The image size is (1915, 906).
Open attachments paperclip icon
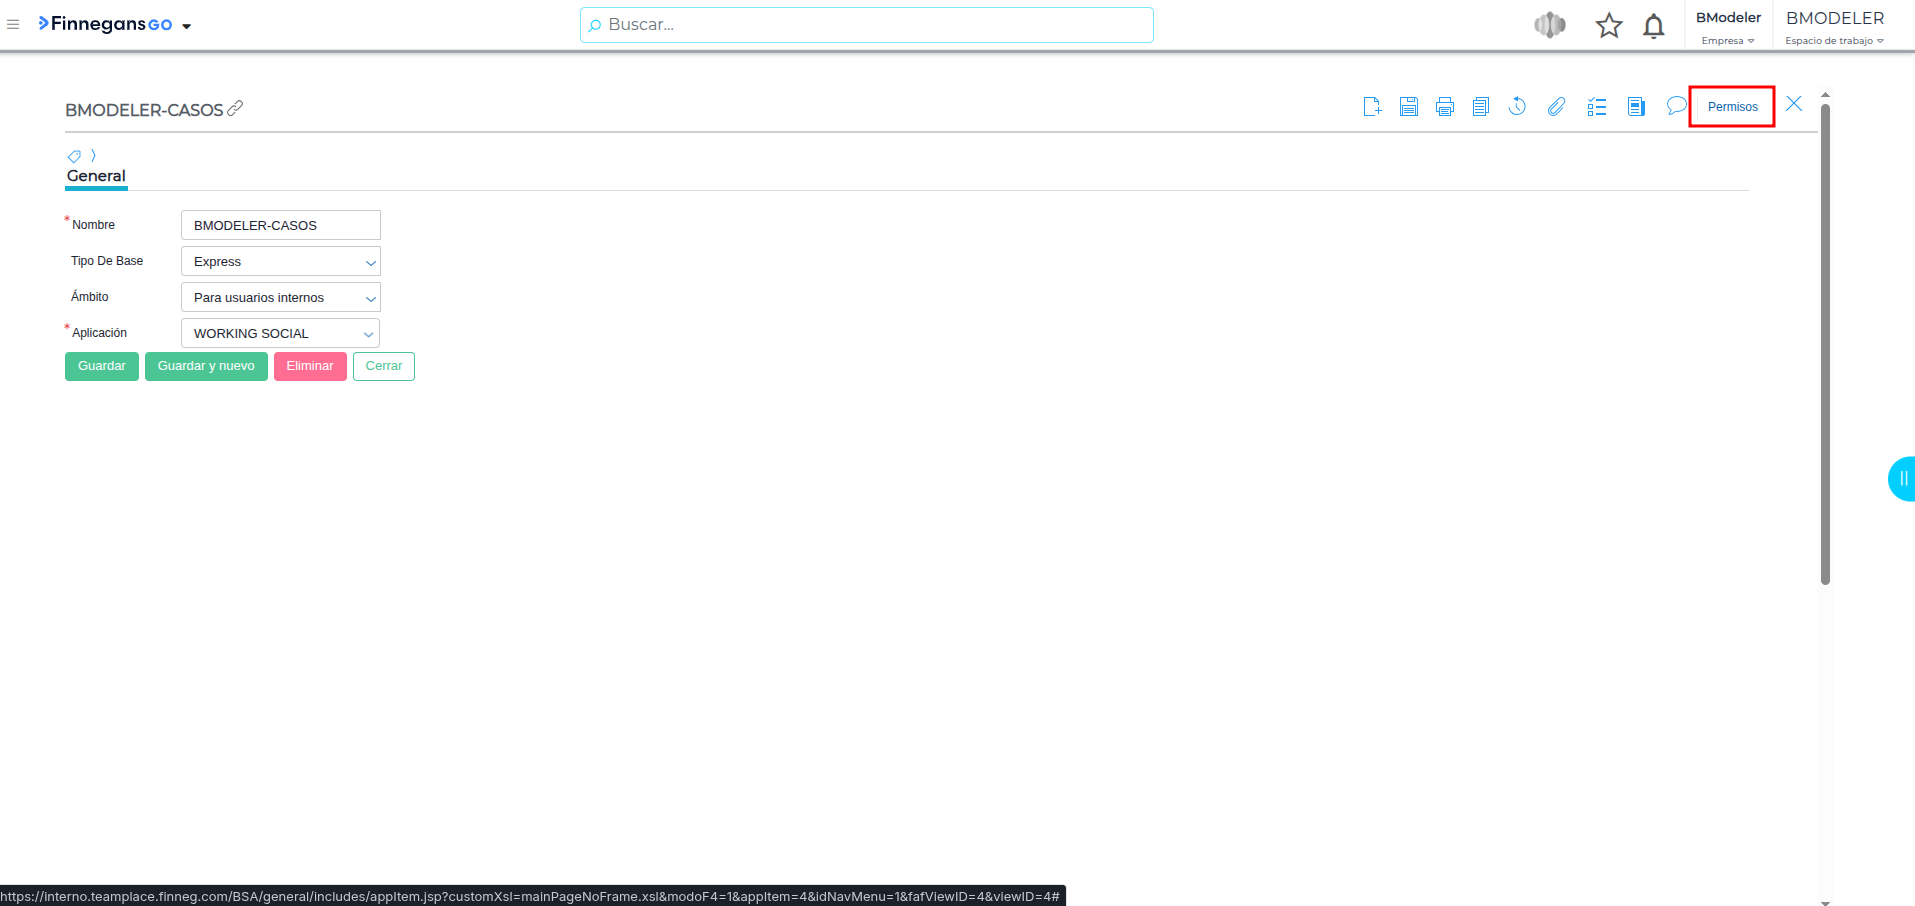(x=1556, y=106)
